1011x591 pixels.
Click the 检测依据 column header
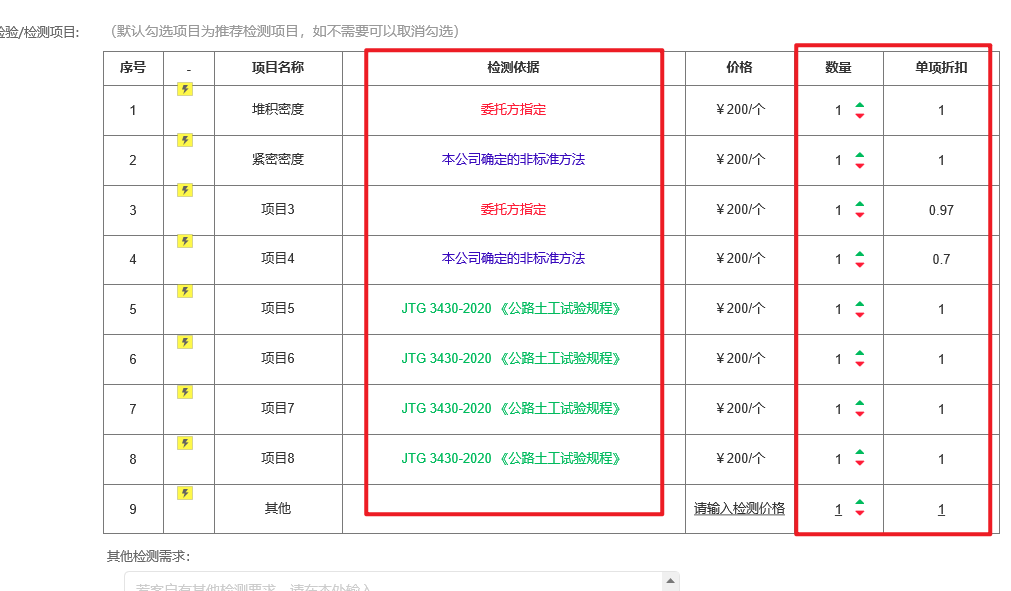click(x=513, y=67)
